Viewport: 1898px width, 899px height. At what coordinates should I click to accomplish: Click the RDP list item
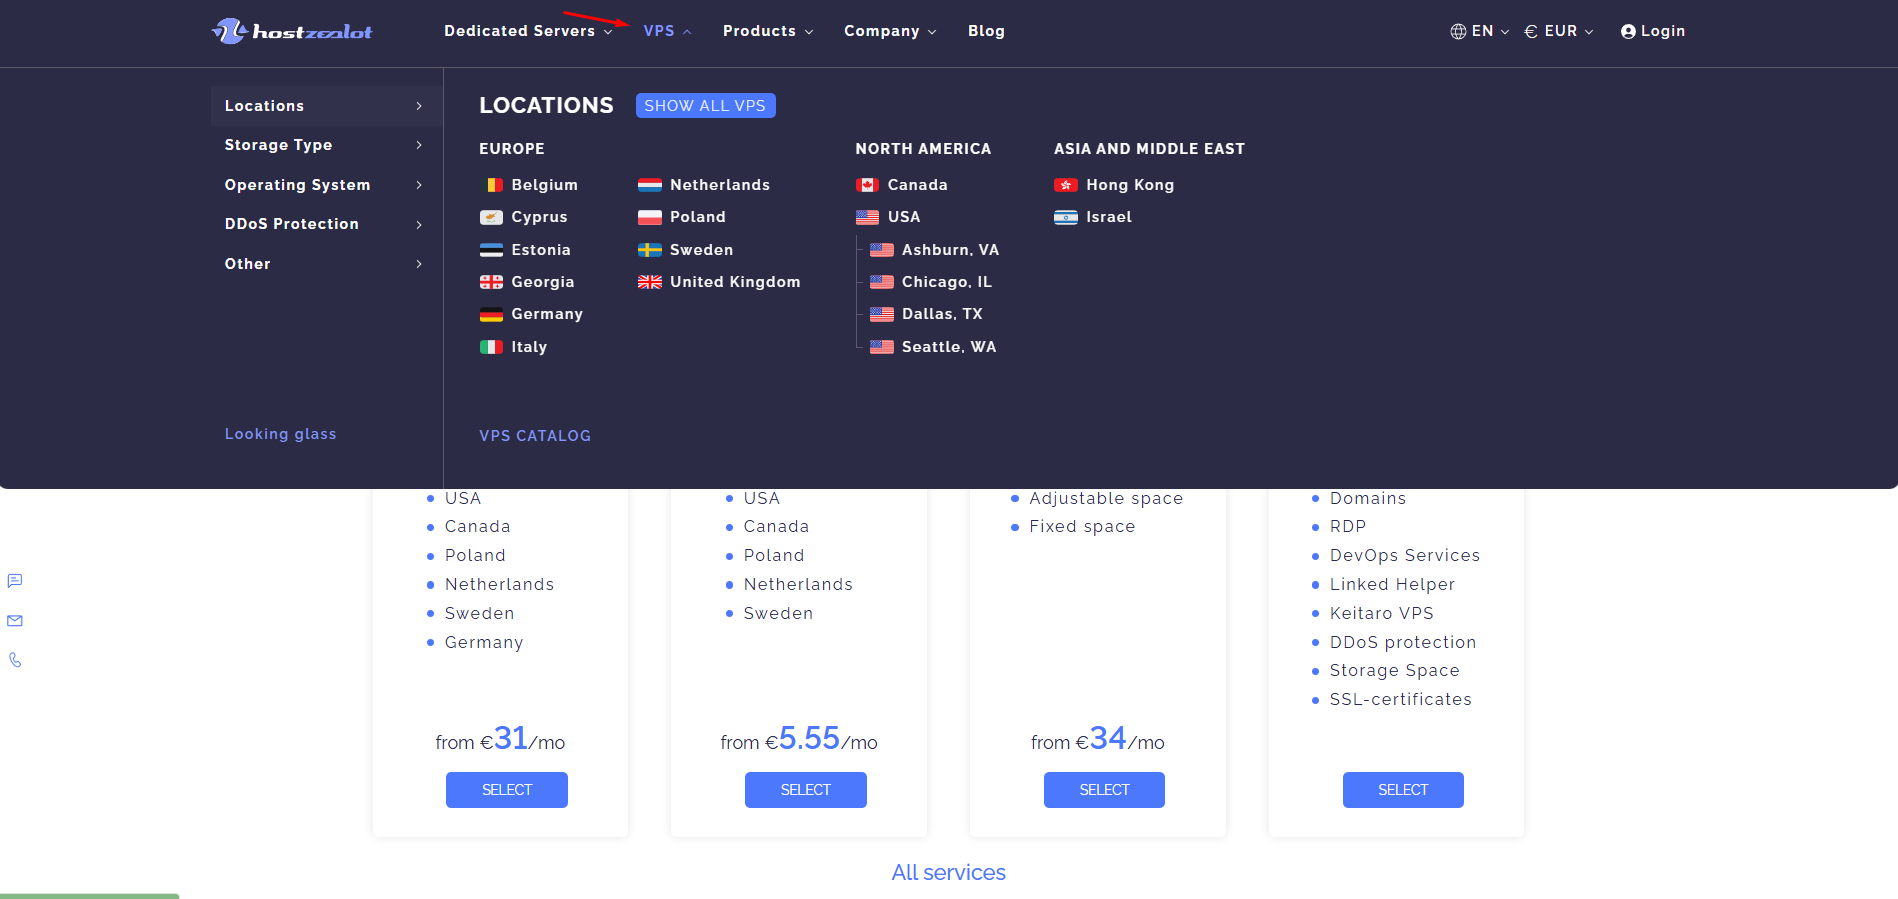[1348, 526]
